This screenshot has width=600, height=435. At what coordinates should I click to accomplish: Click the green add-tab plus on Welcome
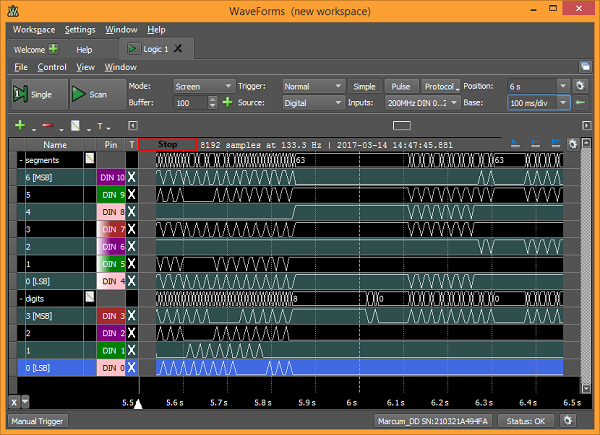pos(54,49)
